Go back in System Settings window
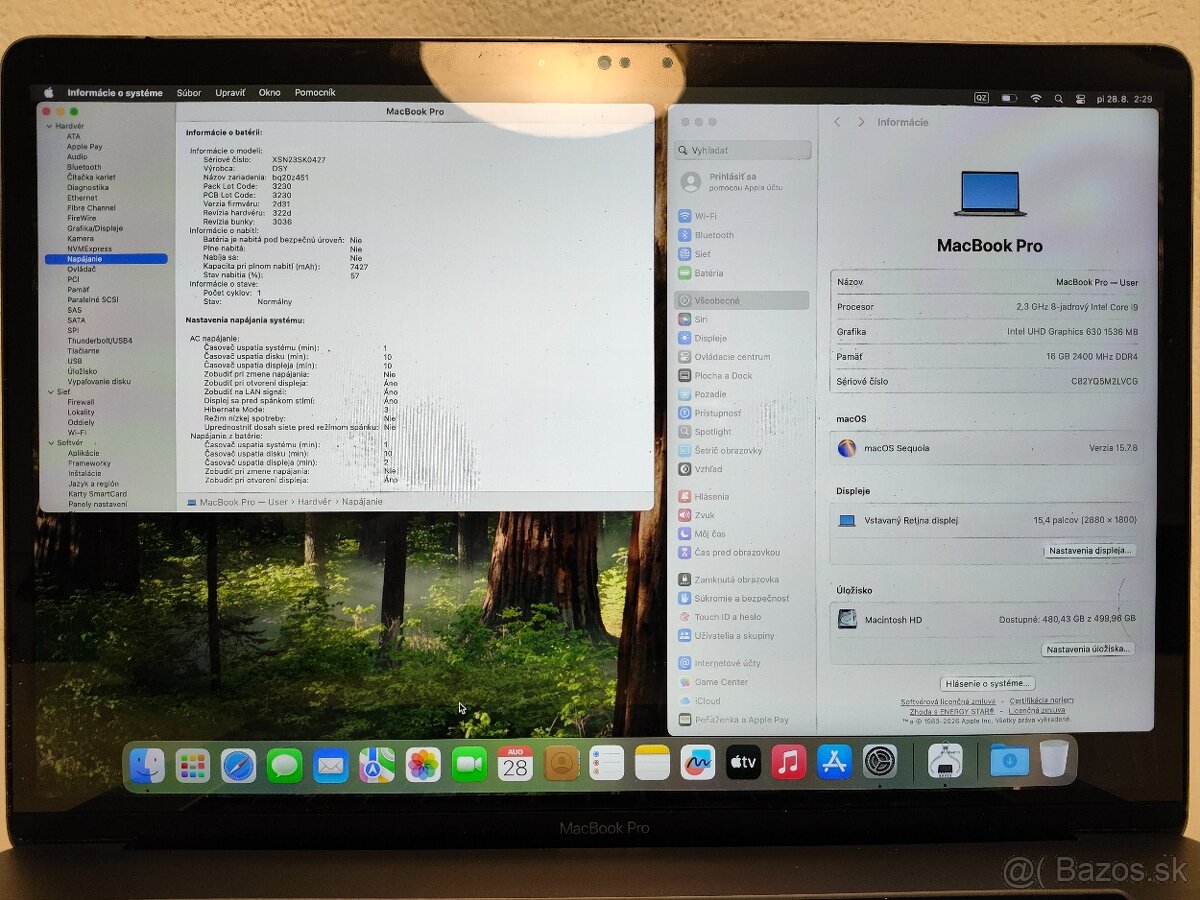 837,122
